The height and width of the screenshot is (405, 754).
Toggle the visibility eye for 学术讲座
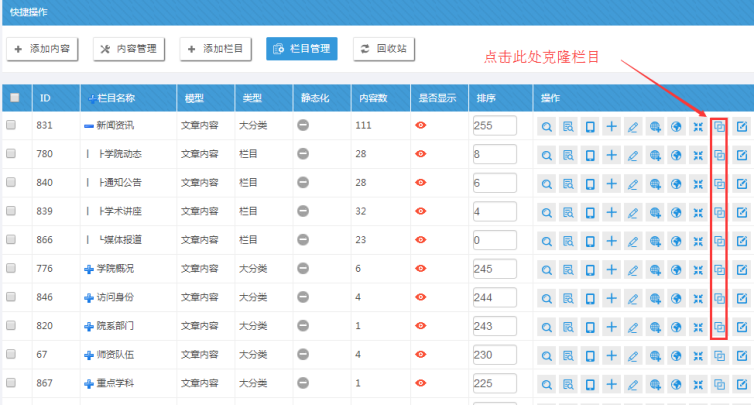(421, 212)
